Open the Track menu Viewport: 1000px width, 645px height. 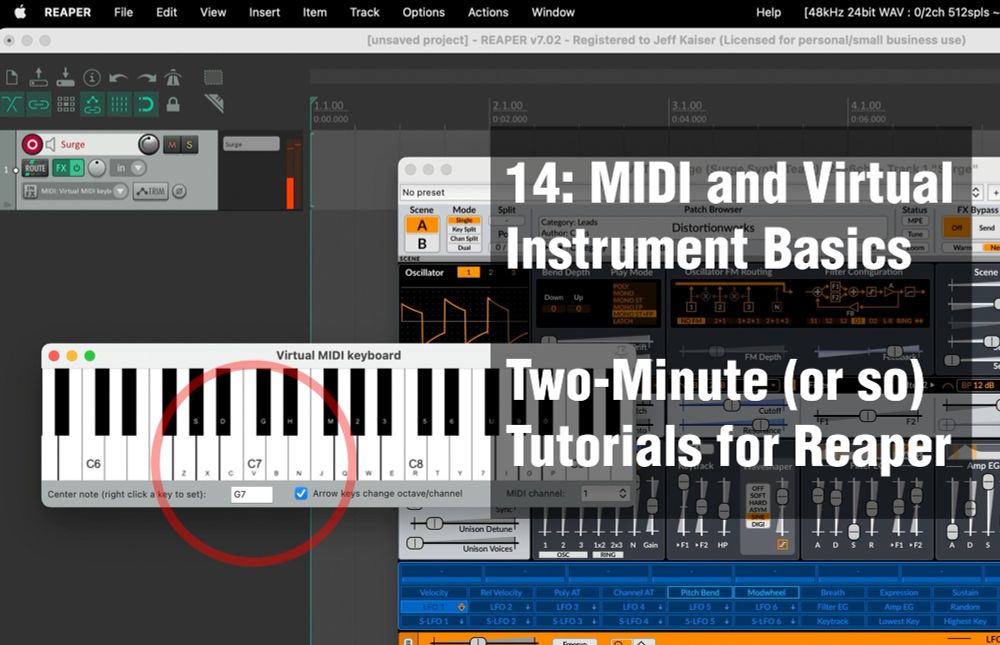pos(364,12)
